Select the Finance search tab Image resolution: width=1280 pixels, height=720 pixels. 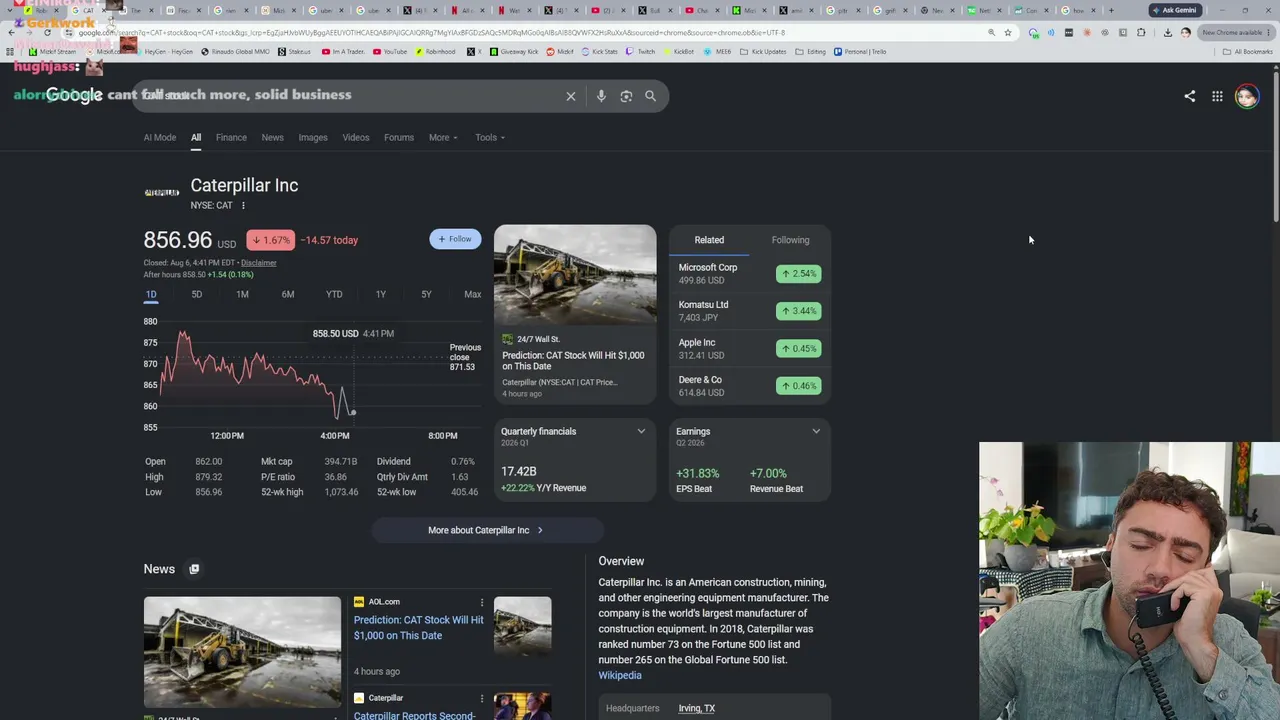coord(231,138)
